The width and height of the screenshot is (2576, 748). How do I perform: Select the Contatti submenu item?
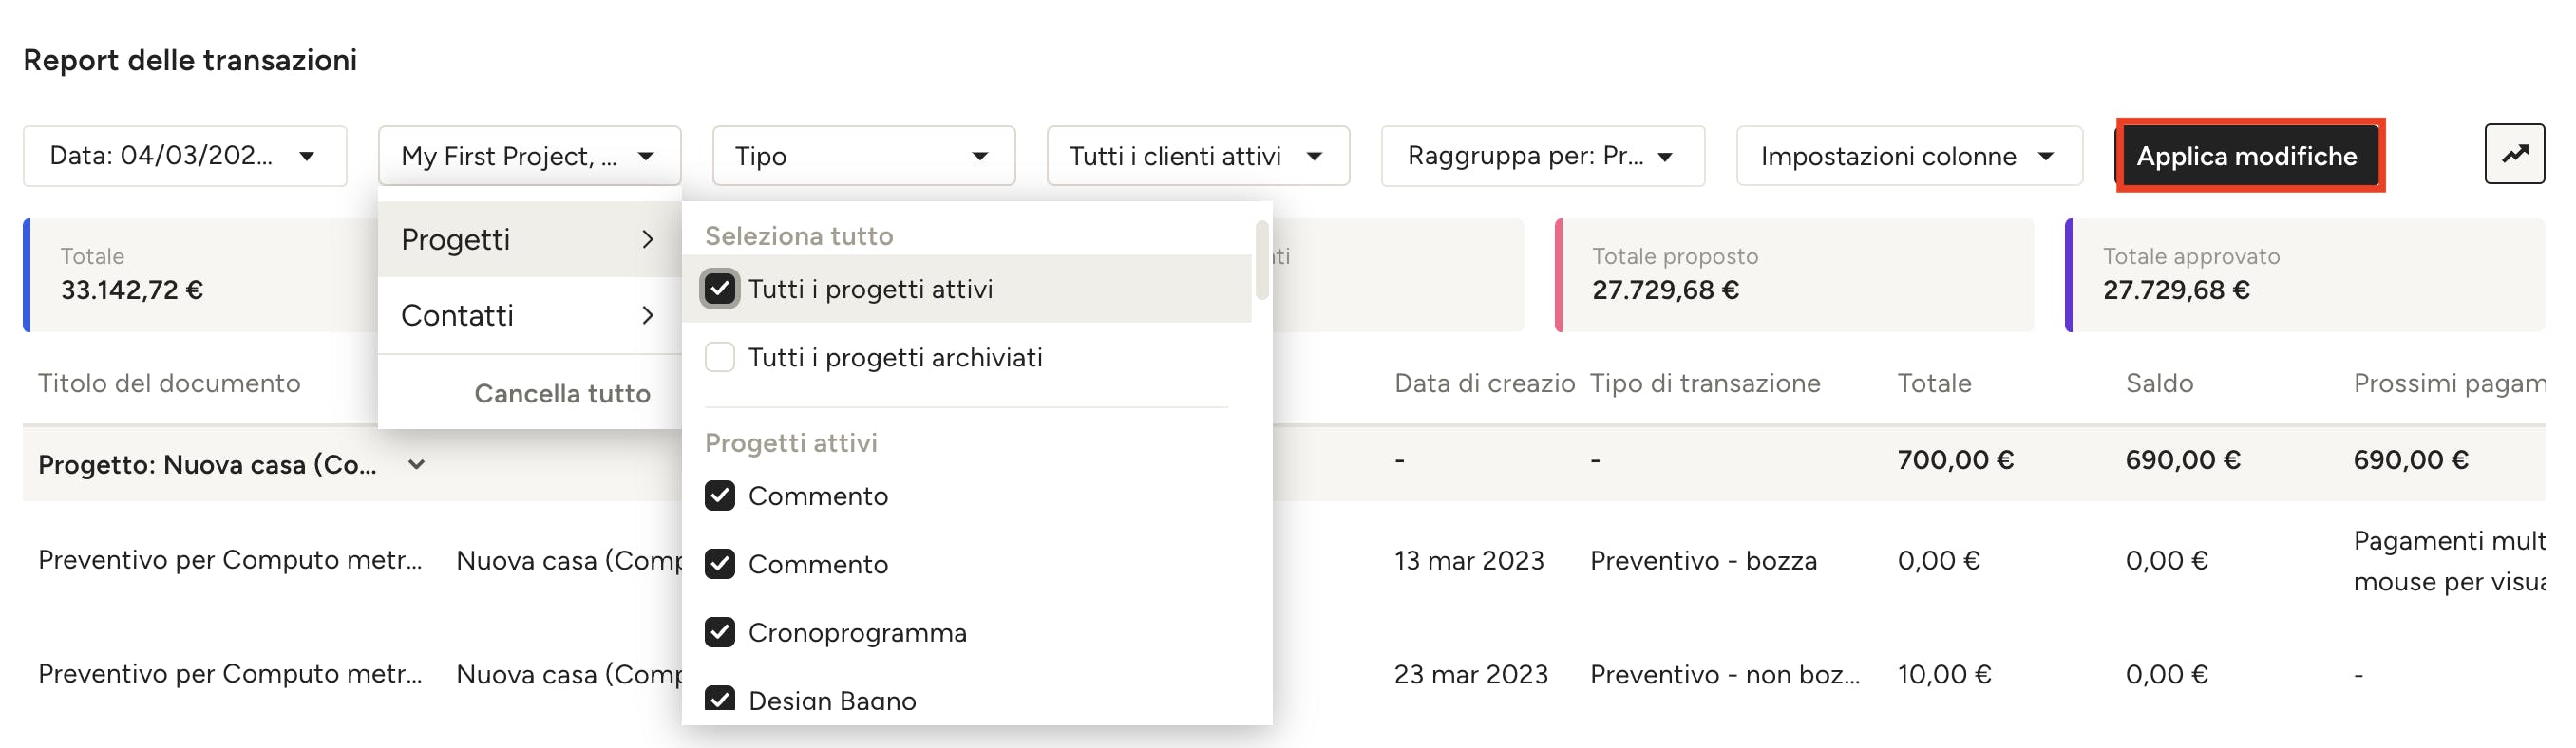click(x=529, y=315)
